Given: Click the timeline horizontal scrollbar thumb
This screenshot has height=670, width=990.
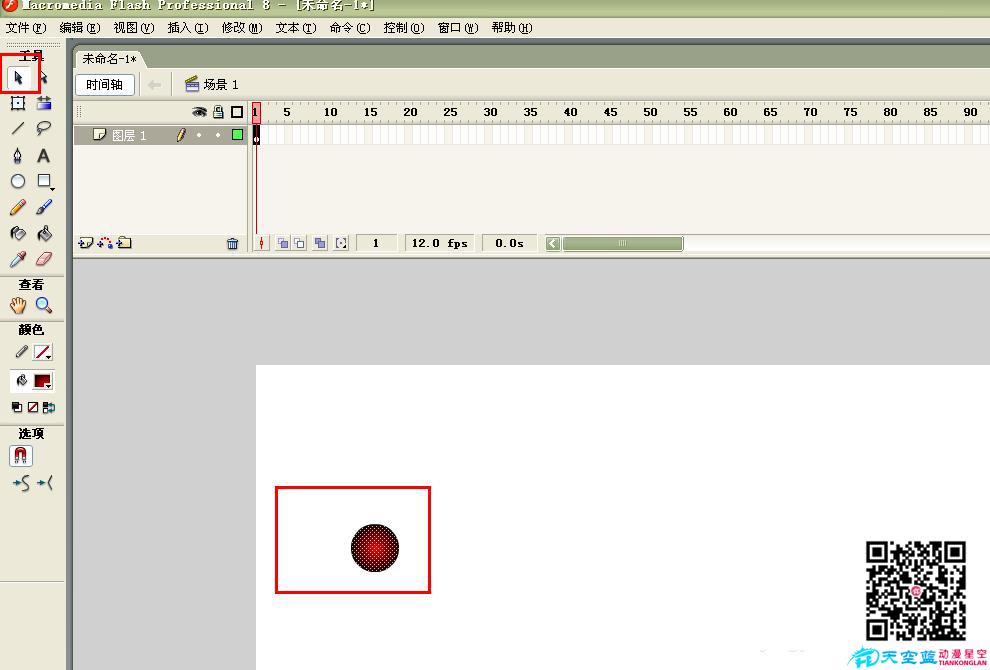Looking at the screenshot, I should 623,244.
